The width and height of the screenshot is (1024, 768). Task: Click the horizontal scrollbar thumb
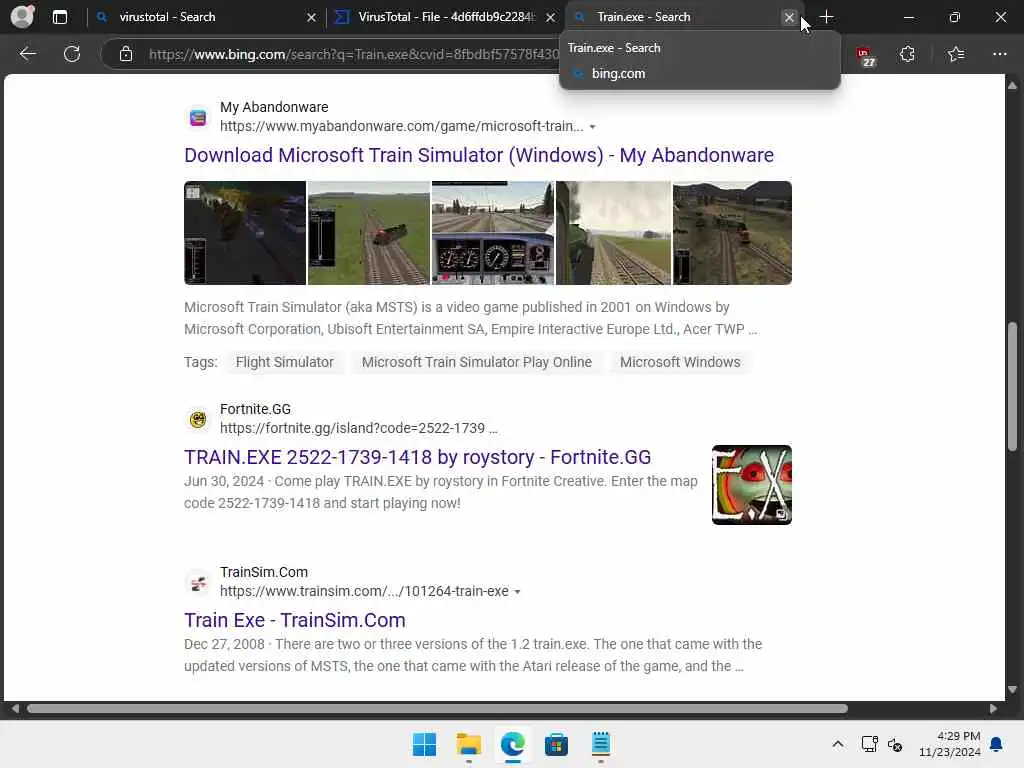point(437,709)
